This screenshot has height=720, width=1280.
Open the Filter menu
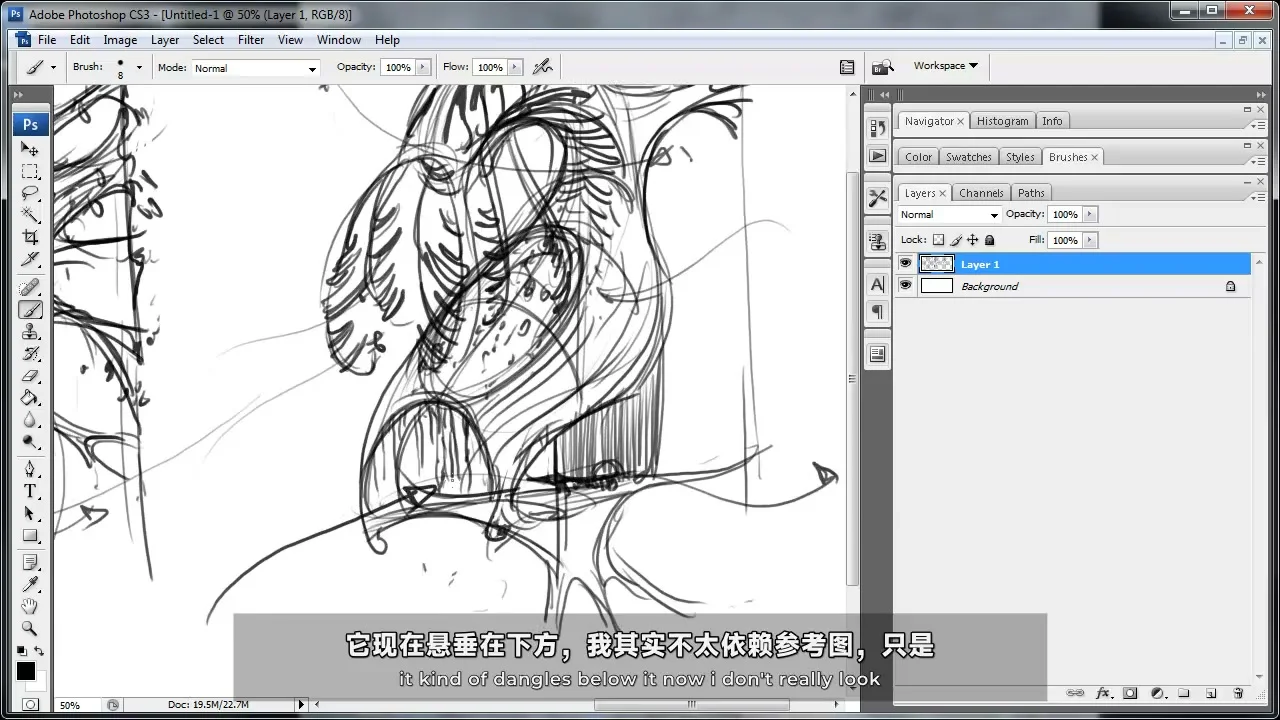(251, 40)
